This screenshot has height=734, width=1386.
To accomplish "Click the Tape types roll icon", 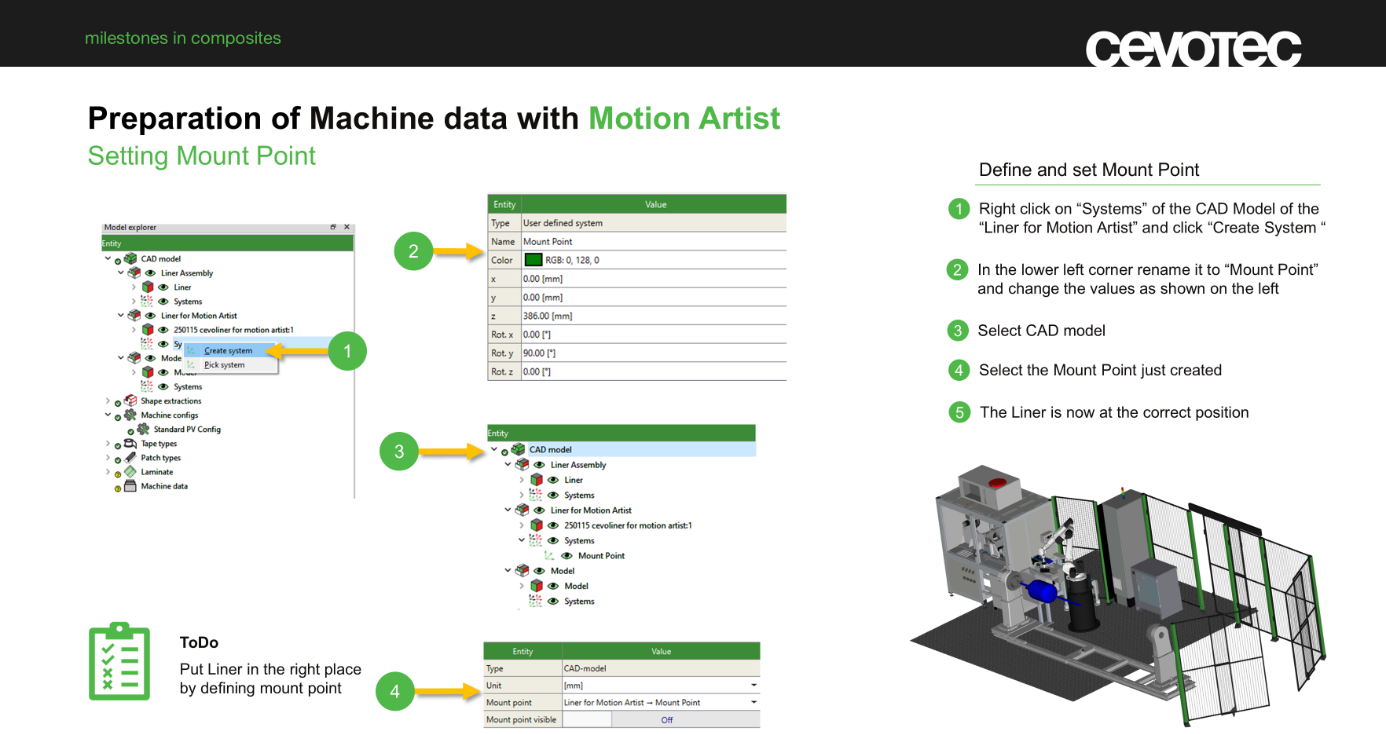I will [x=130, y=443].
